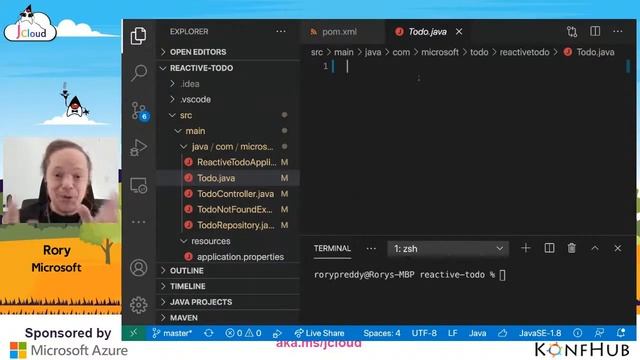Expand the Outline section
Image resolution: width=640 pixels, height=360 pixels.
229,271
